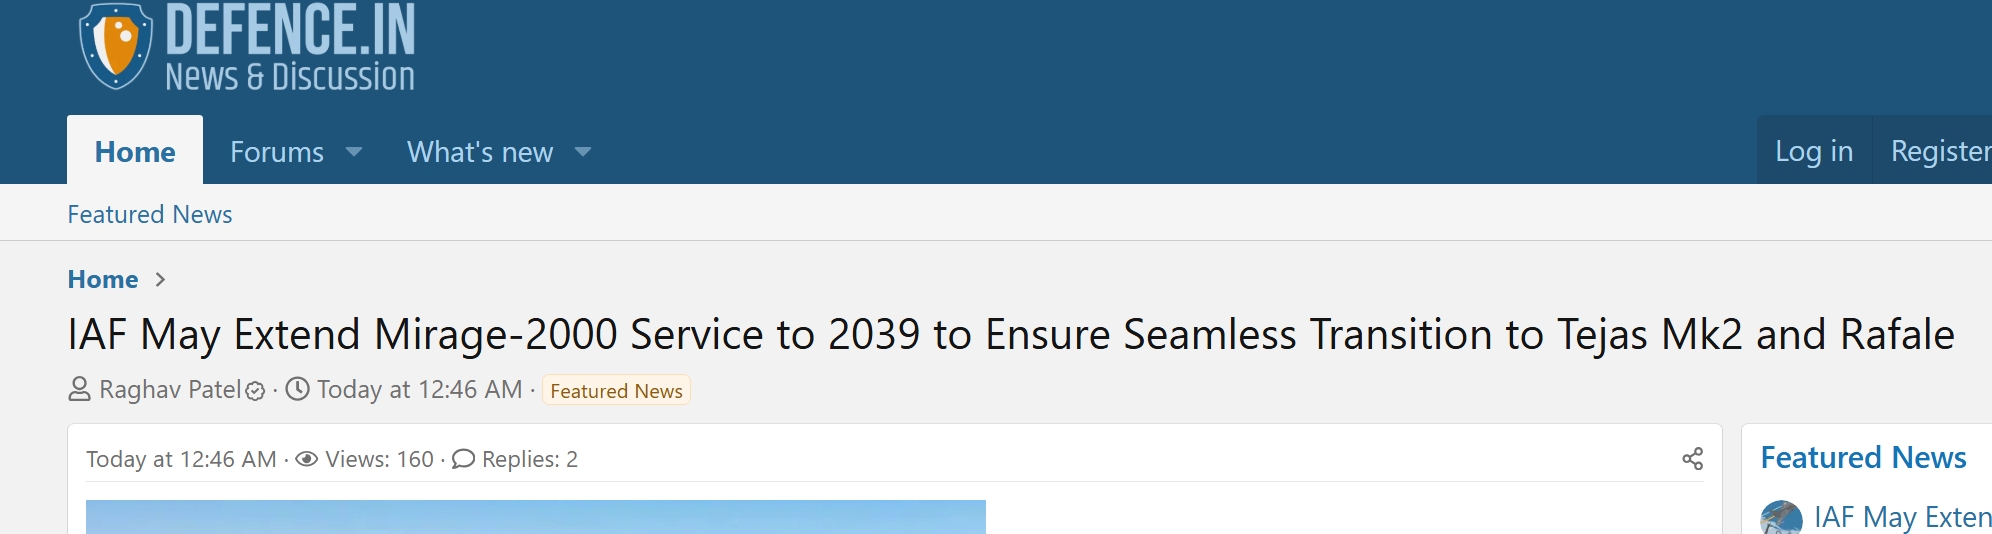The image size is (1992, 534).
Task: Open the Featured News sidebar heading link
Action: [1863, 457]
